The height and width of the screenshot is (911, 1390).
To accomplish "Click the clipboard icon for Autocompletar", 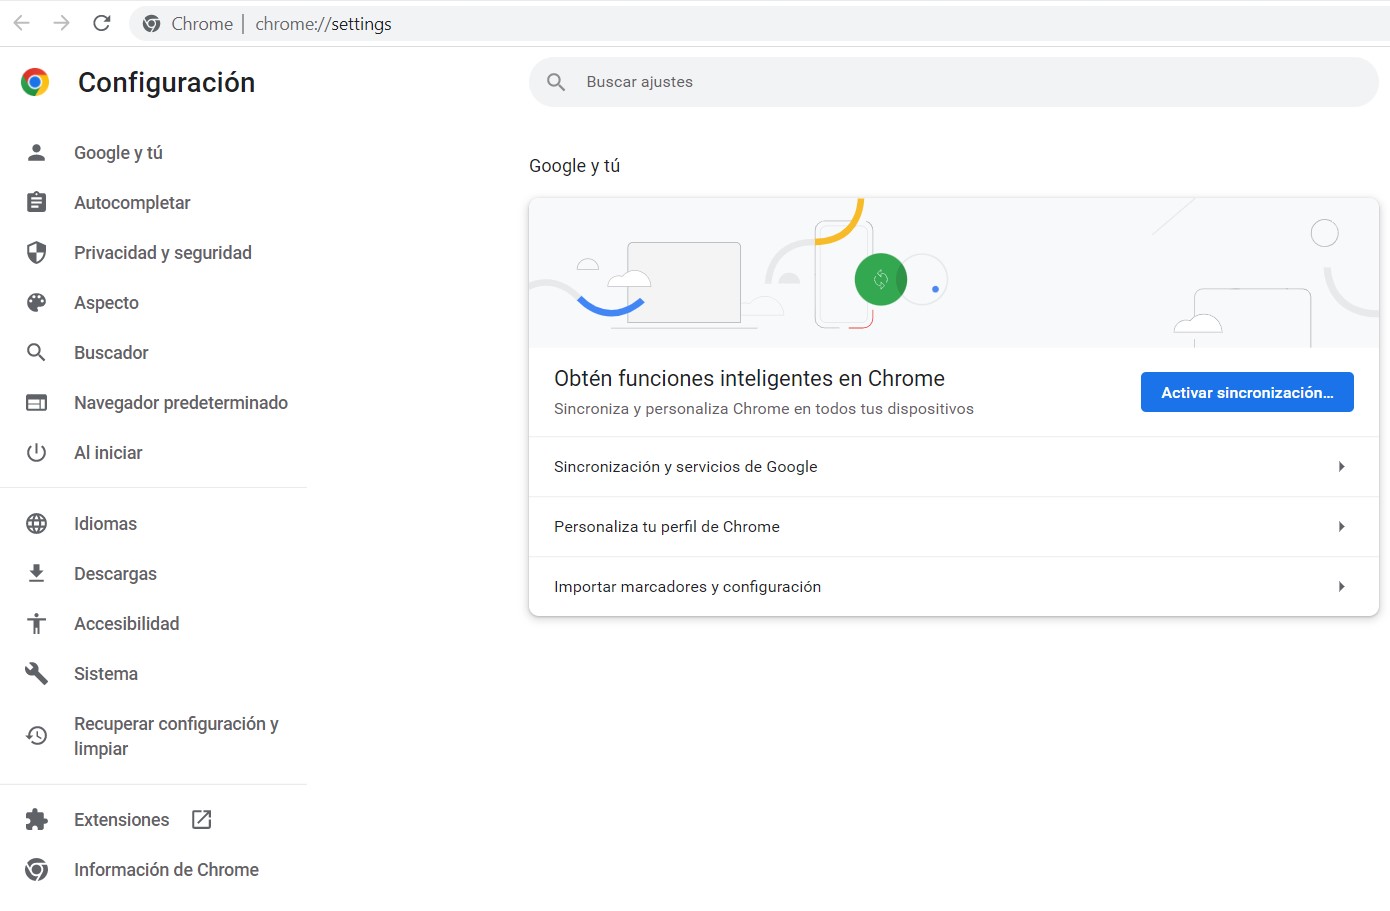I will pyautogui.click(x=37, y=202).
